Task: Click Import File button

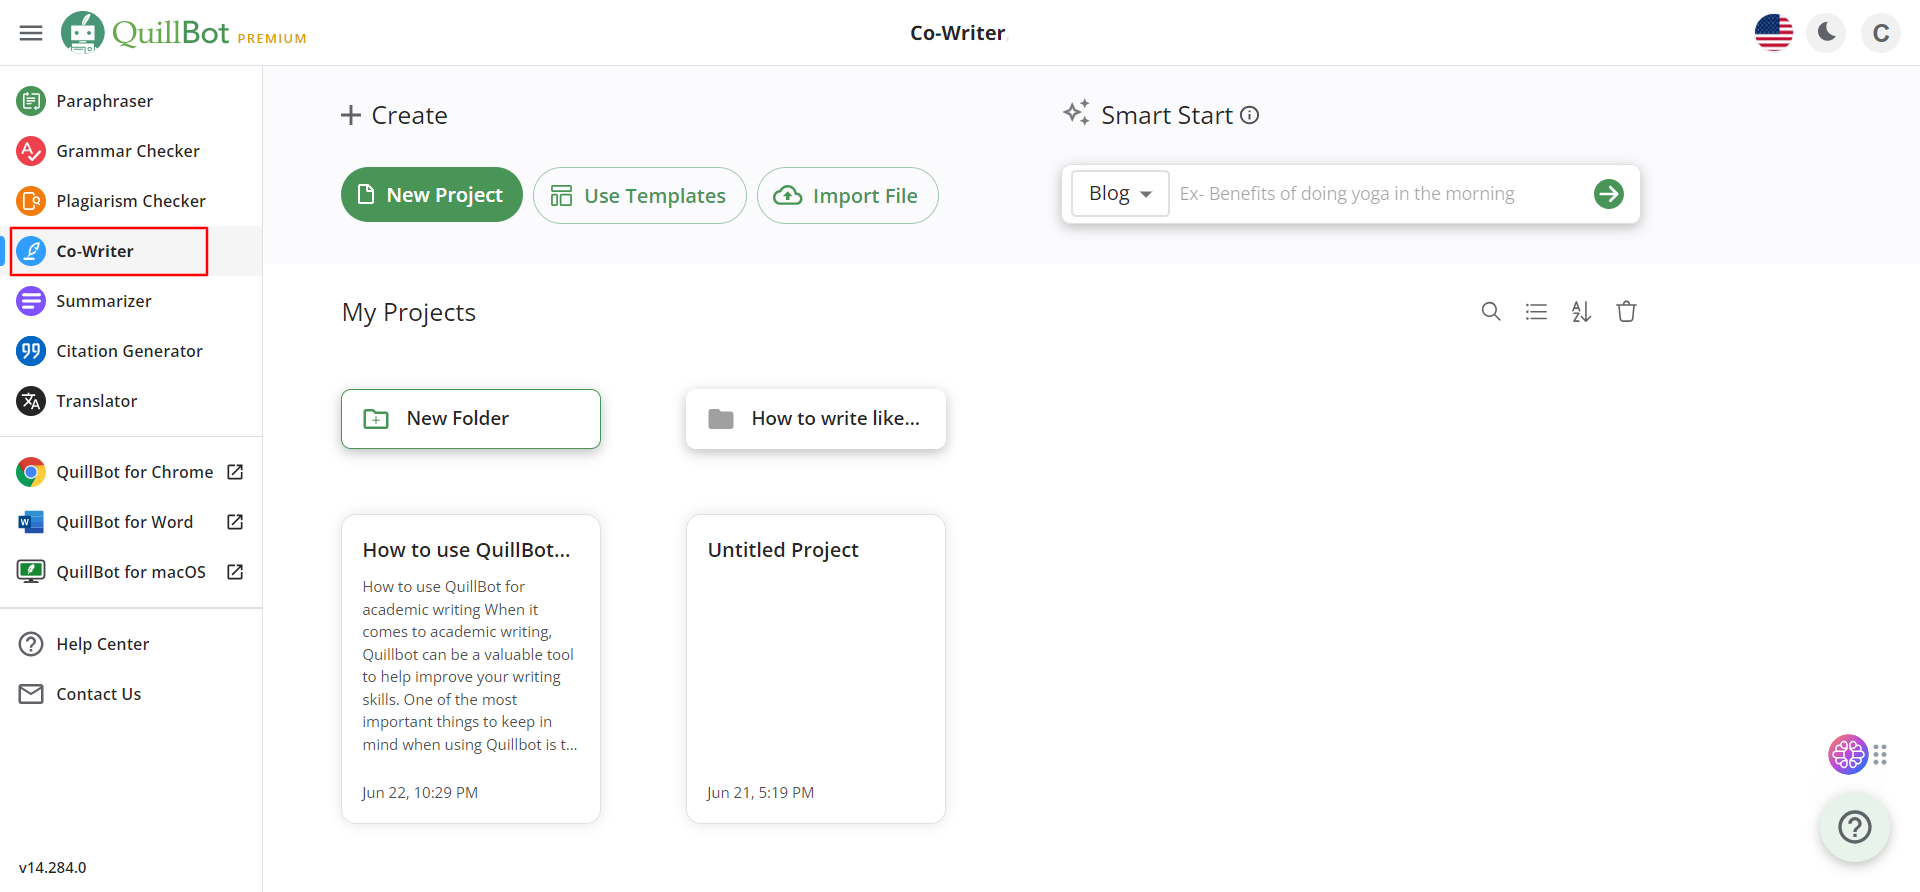Action: [848, 195]
